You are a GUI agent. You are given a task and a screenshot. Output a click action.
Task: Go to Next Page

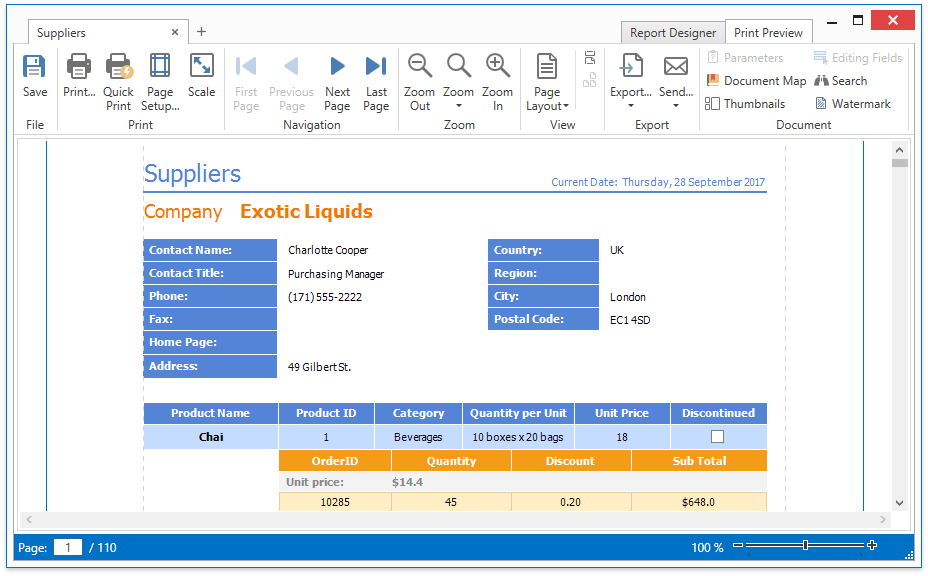[x=337, y=76]
